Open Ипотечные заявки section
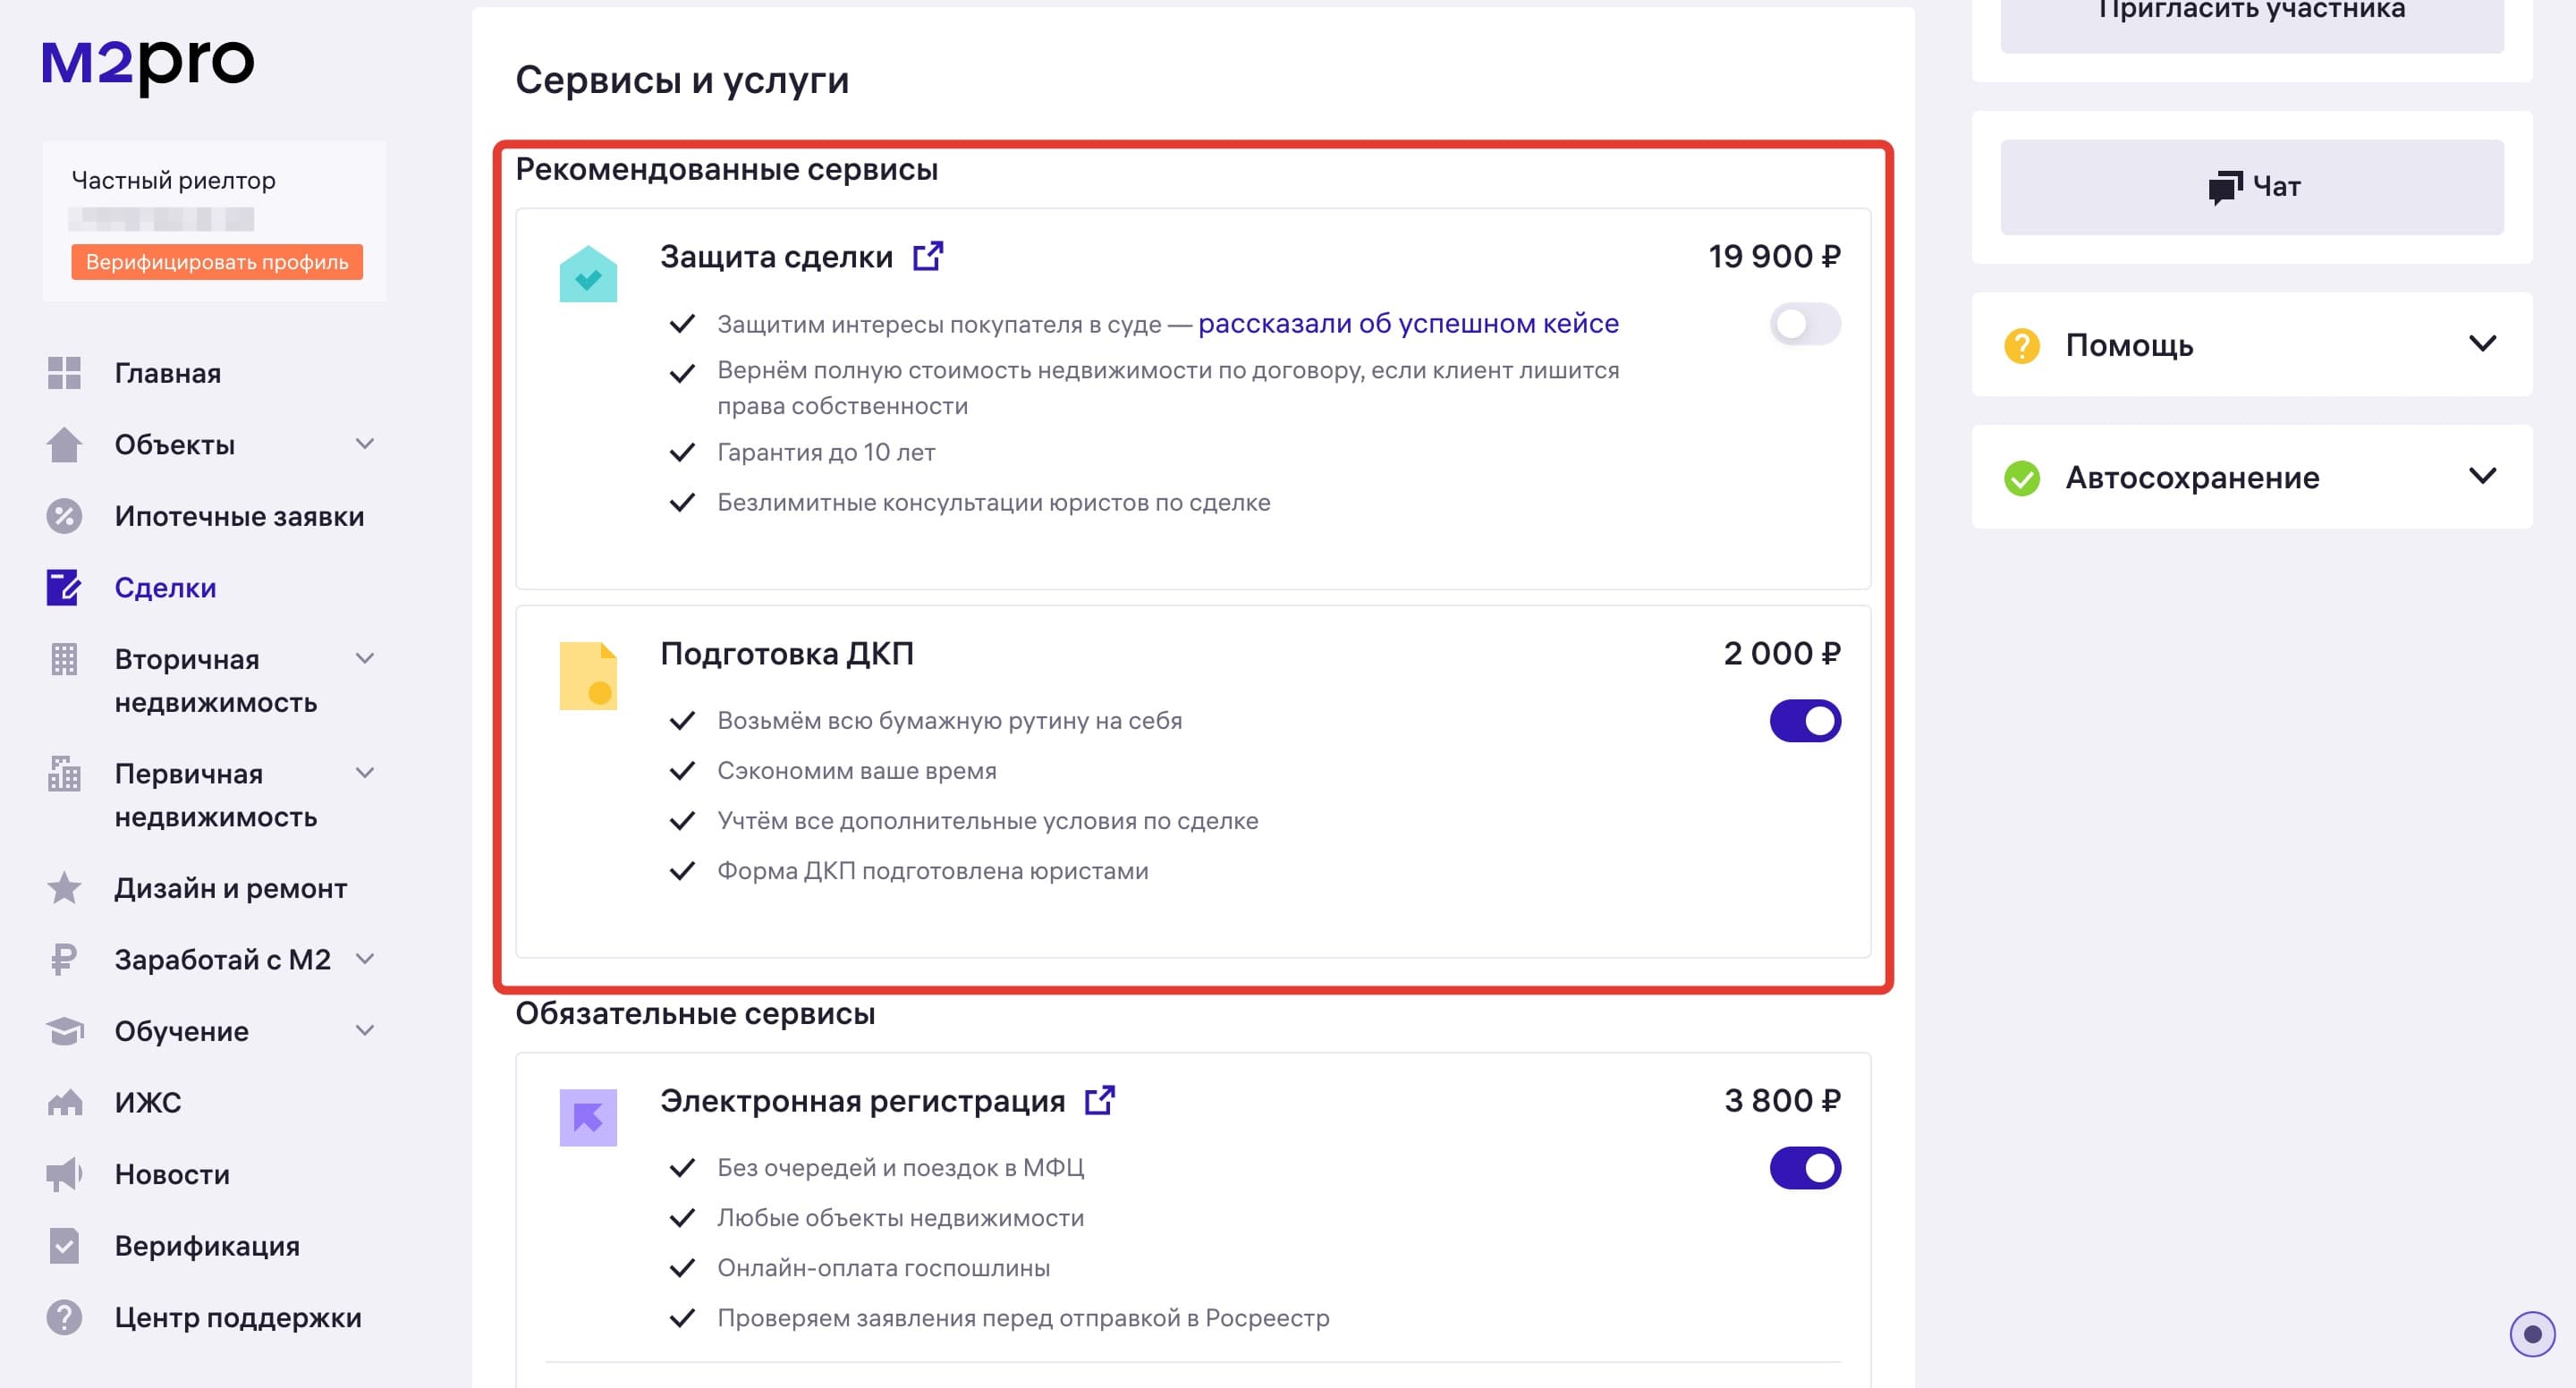2576x1388 pixels. 239,516
